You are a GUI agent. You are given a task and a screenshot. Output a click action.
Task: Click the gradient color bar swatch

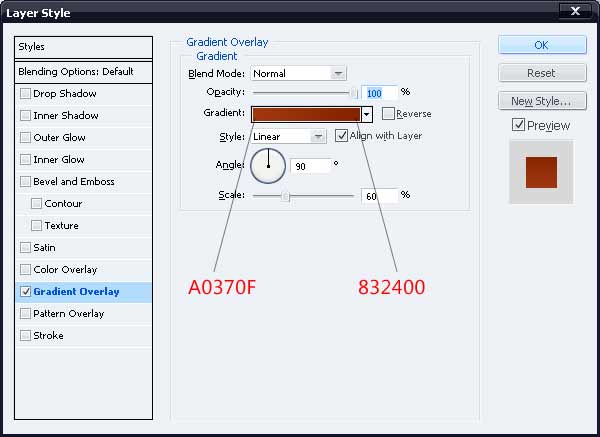click(x=306, y=114)
